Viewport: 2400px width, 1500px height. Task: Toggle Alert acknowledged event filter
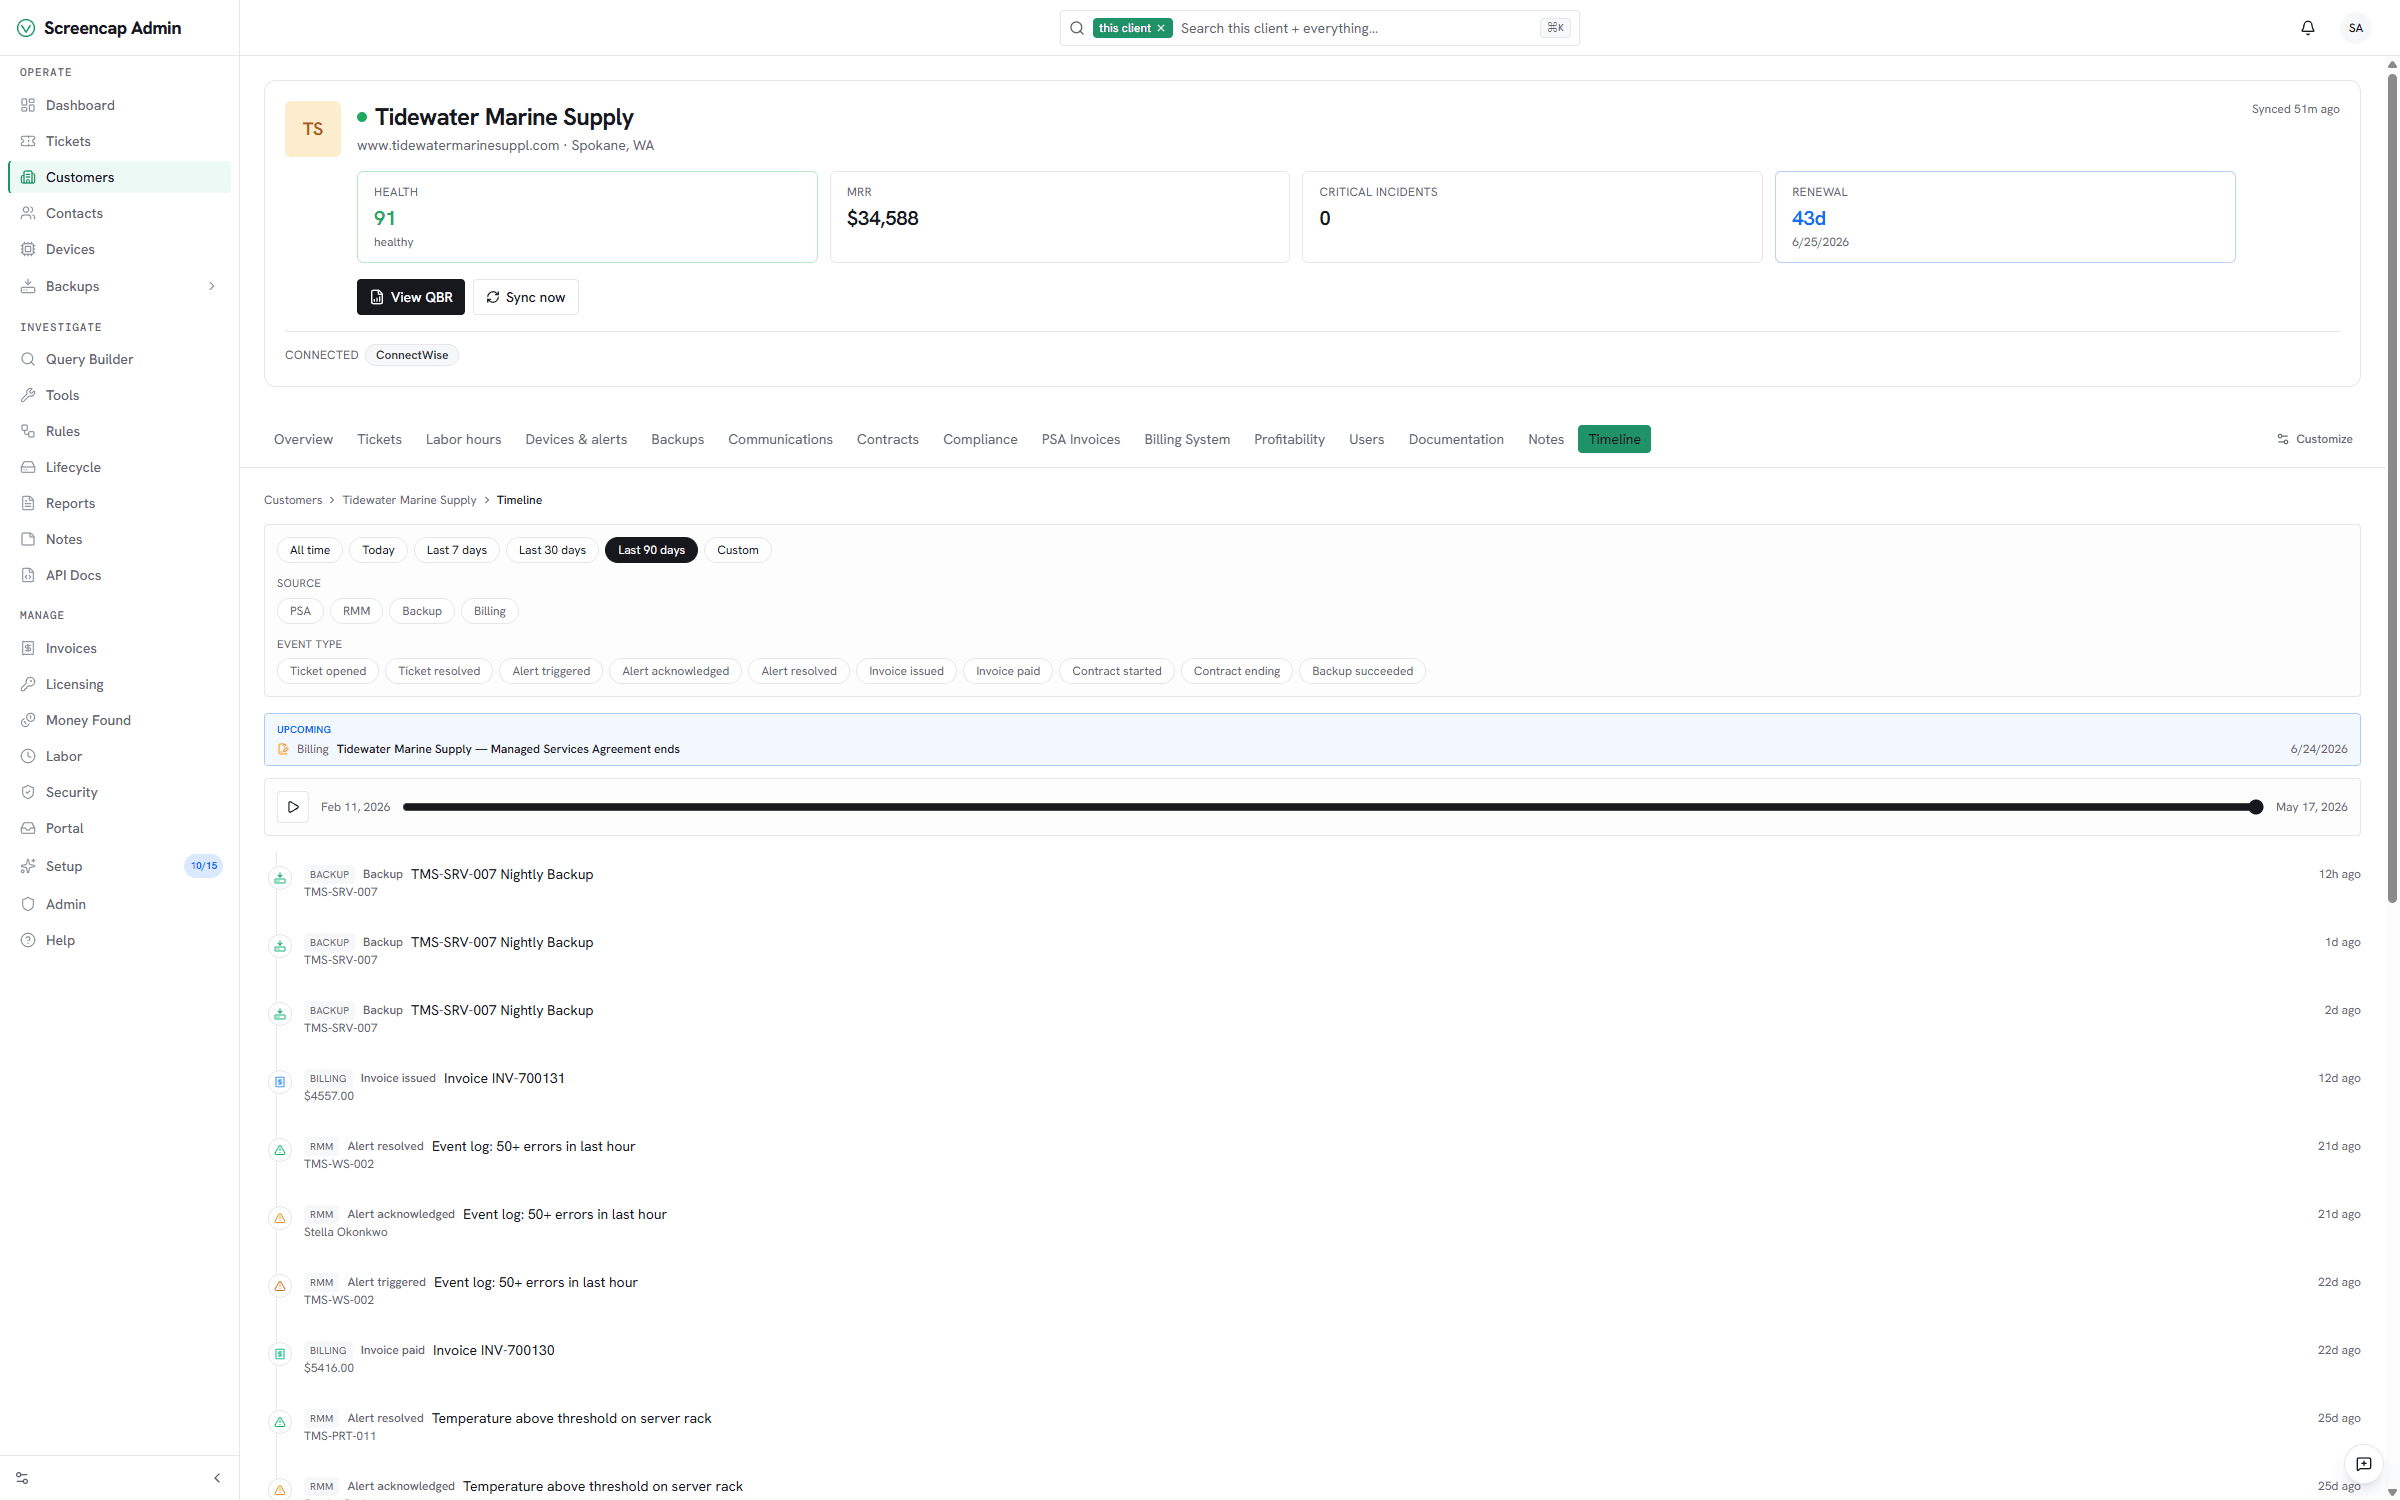[676, 671]
